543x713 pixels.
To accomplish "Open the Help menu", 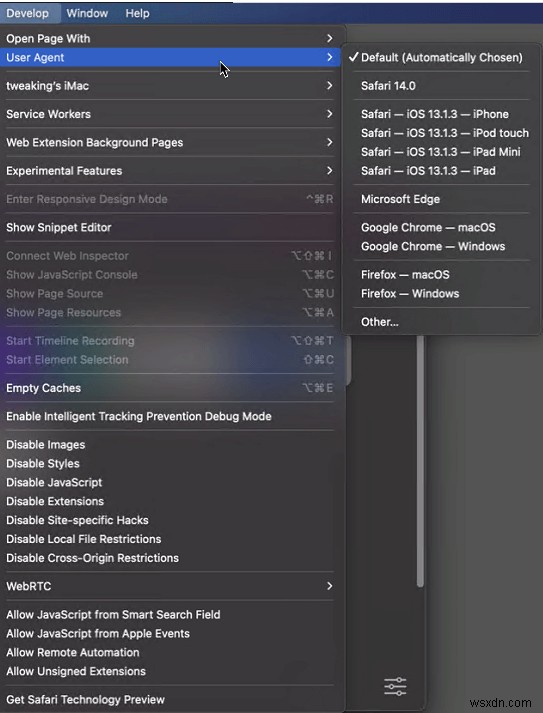I will coord(137,13).
